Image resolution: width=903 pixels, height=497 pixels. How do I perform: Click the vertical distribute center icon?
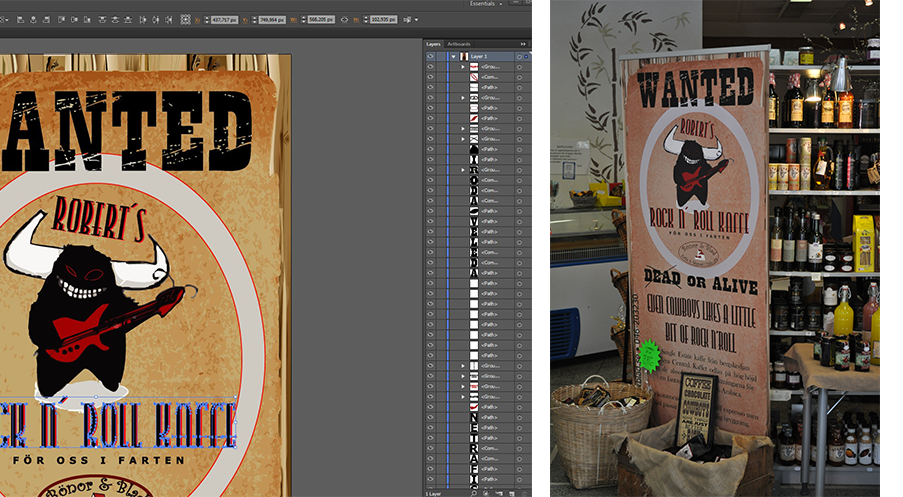115,20
